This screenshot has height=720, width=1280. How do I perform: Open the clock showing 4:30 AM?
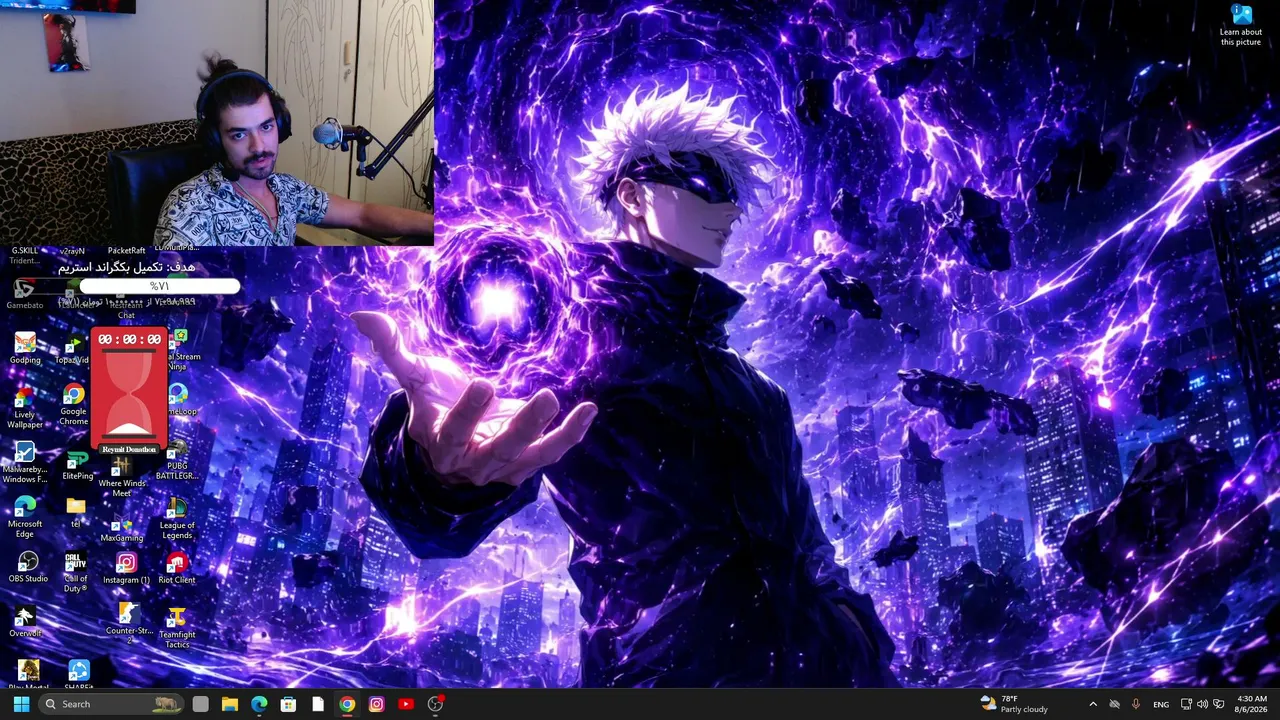(1252, 704)
